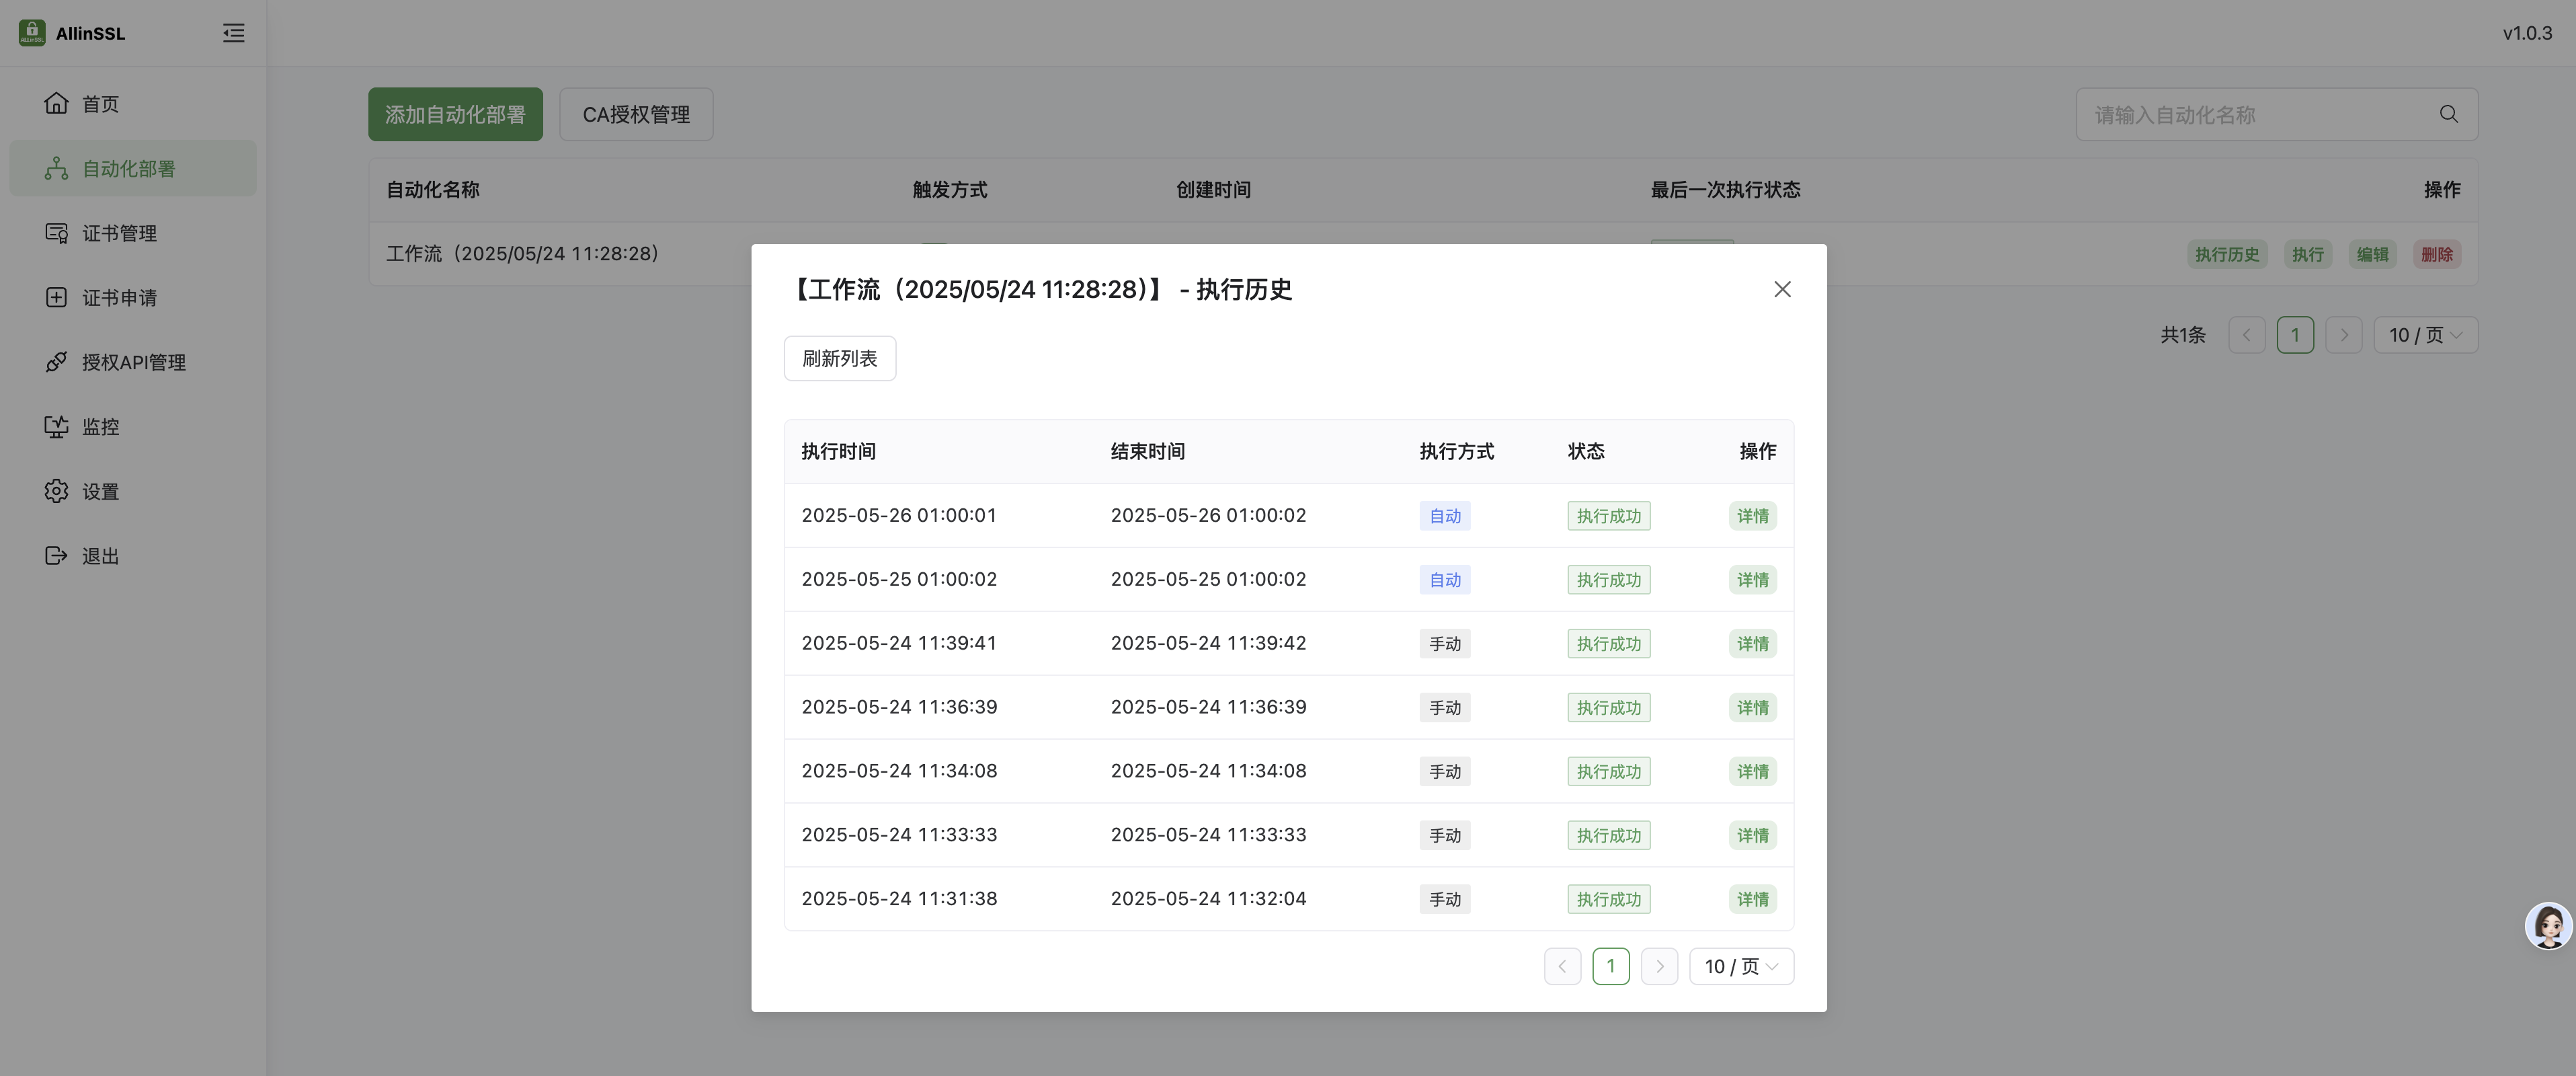Image resolution: width=2576 pixels, height=1076 pixels.
Task: Open 监控 in the sidebar
Action: click(133, 426)
